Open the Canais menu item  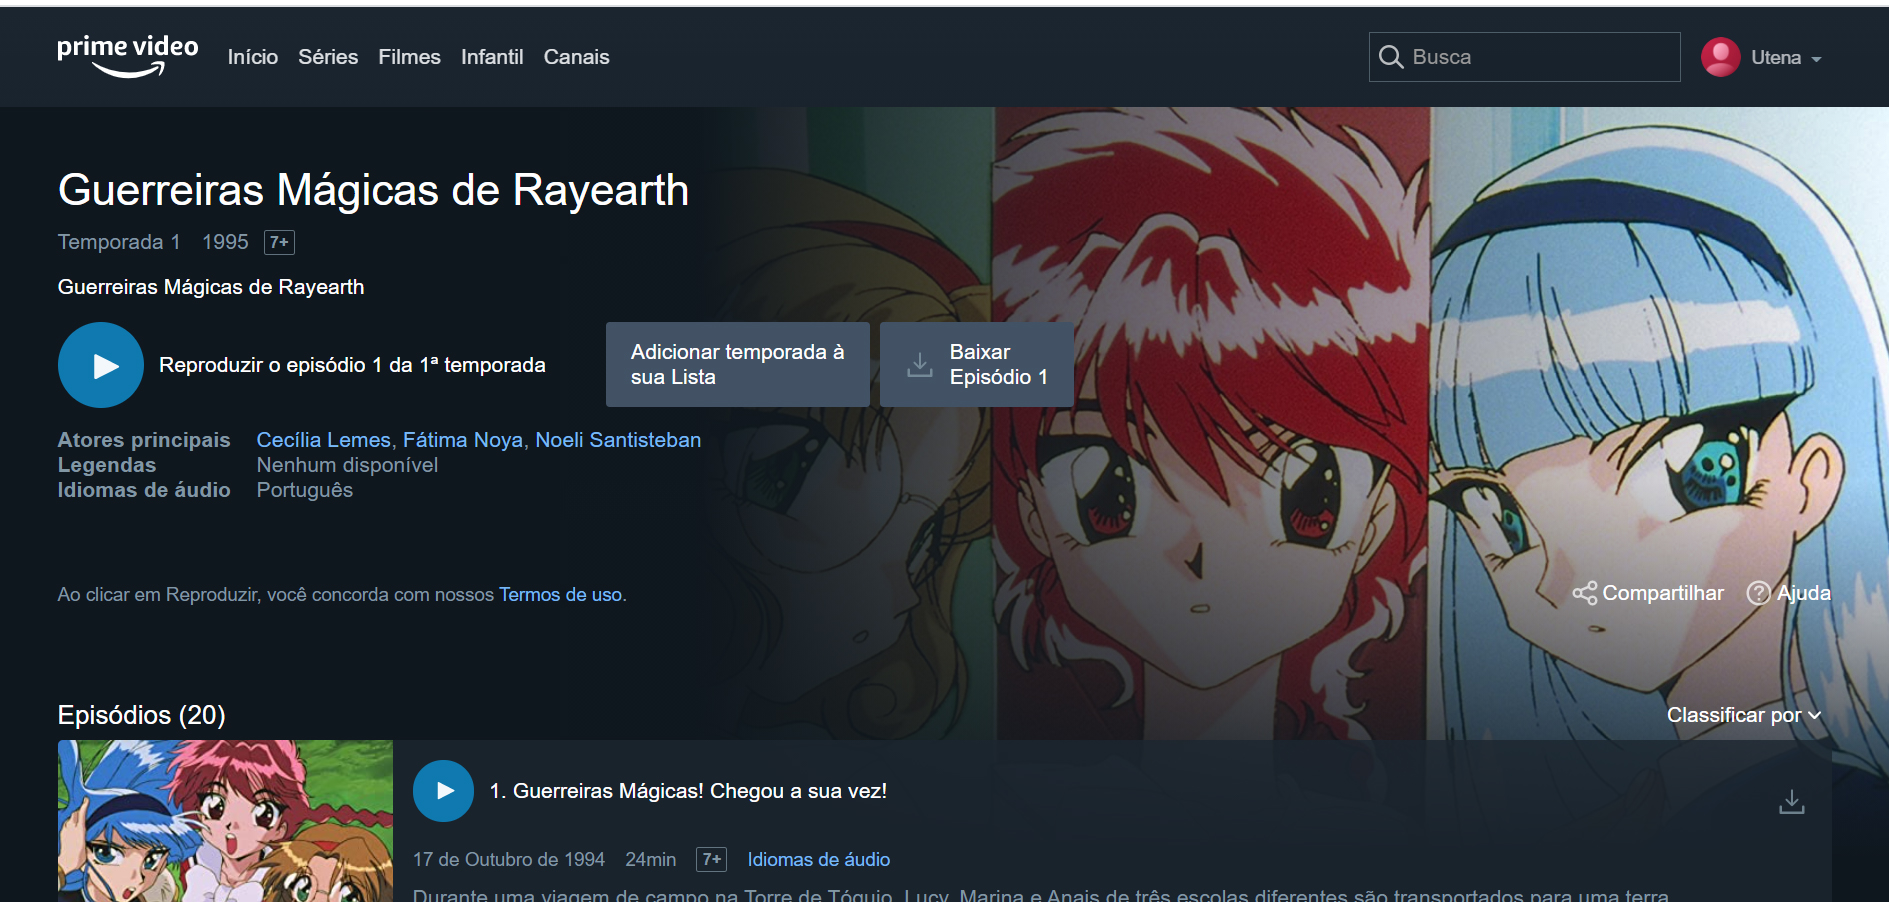(576, 57)
